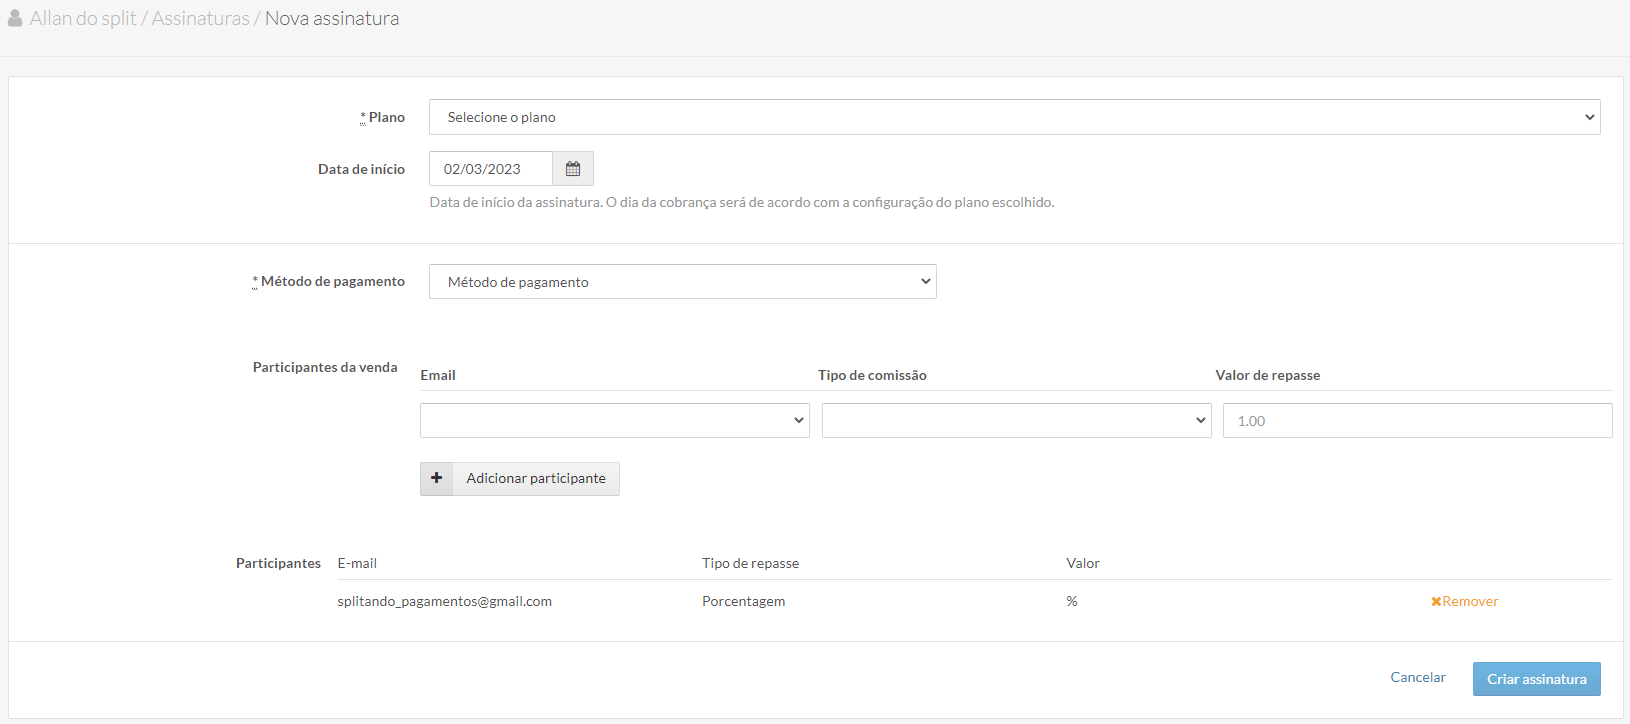Click the Método de pagamento field label

point(332,281)
